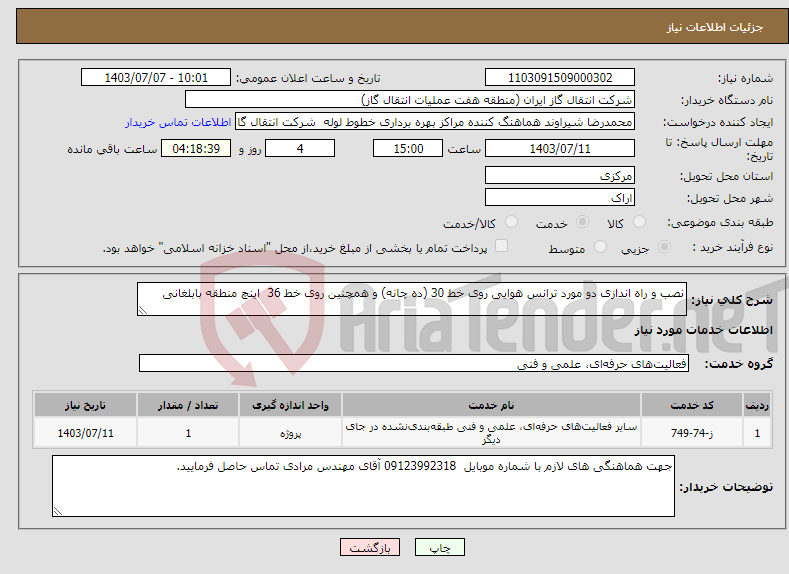
Task: Click the تاریخ نیاز column header
Action: 86,405
